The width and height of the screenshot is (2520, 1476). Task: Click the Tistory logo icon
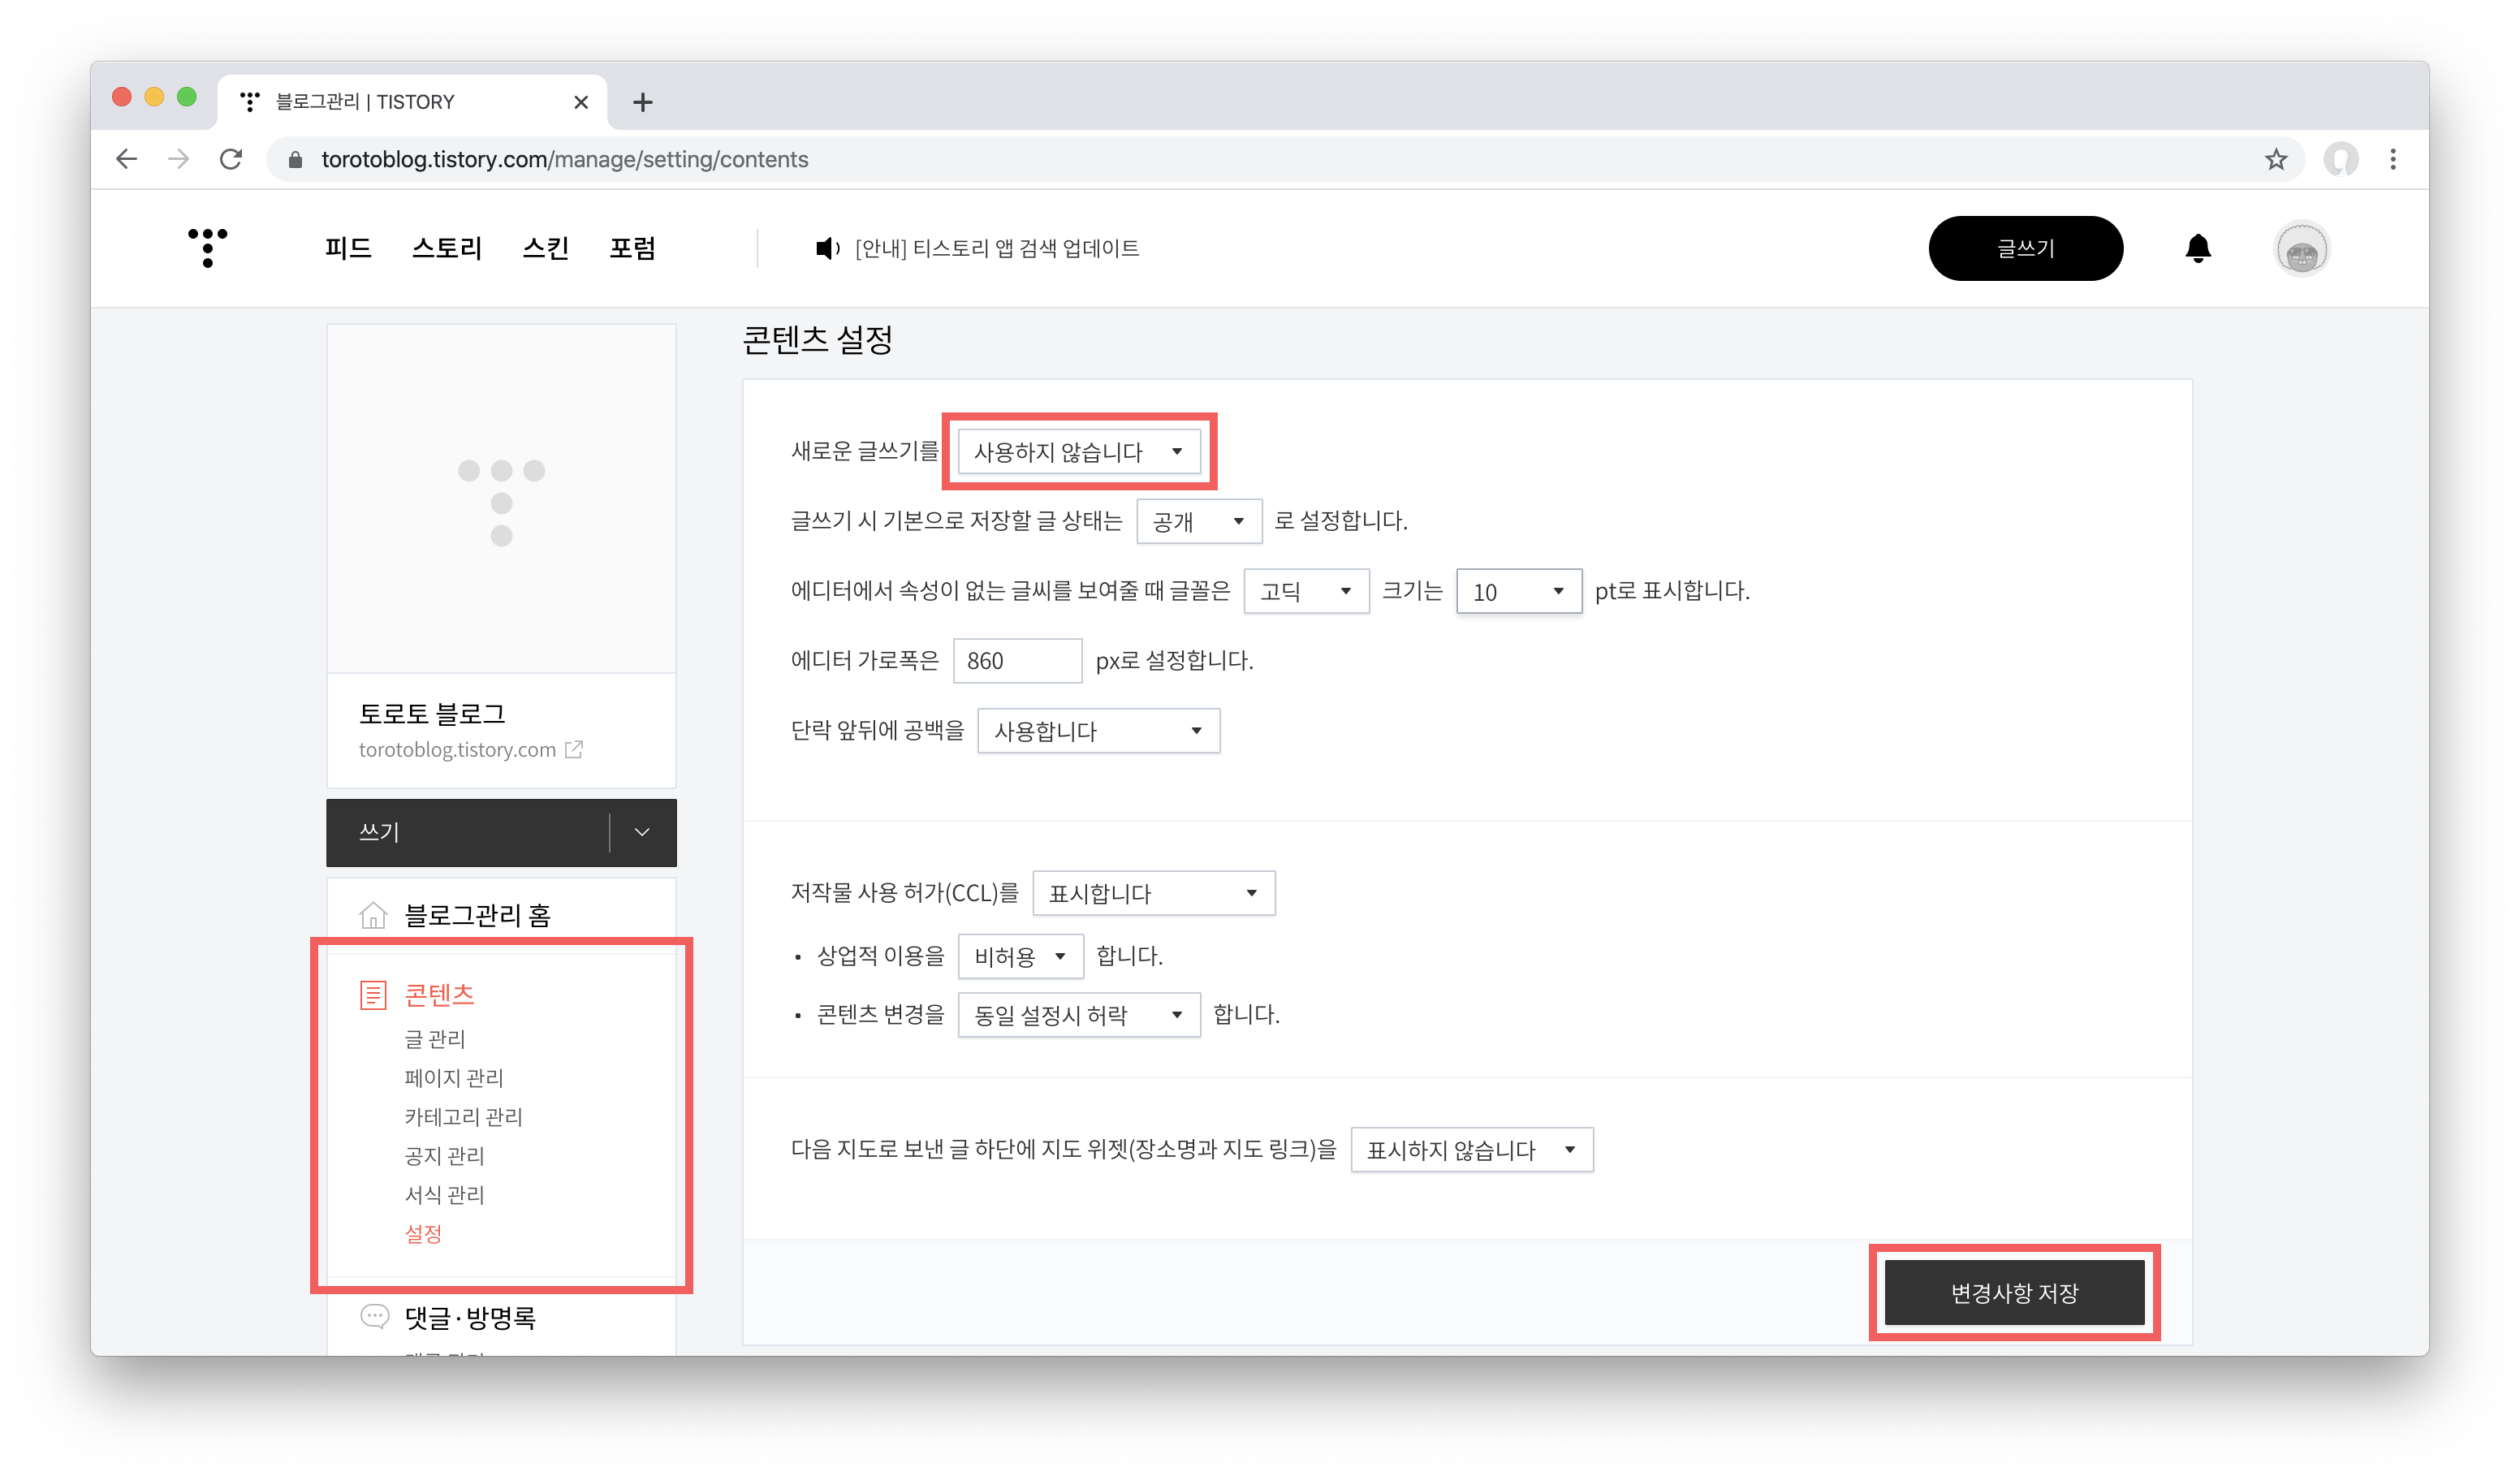click(207, 248)
